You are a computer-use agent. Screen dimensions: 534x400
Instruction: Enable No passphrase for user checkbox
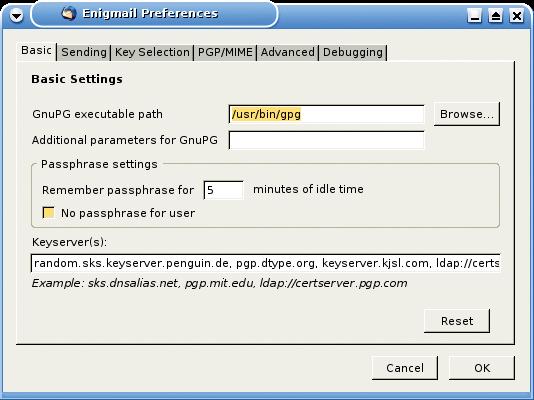pyautogui.click(x=48, y=212)
